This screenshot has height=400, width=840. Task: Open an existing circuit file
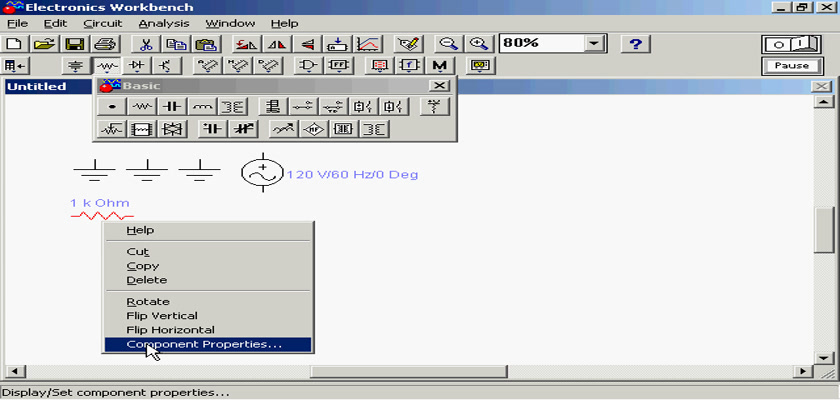(x=45, y=44)
